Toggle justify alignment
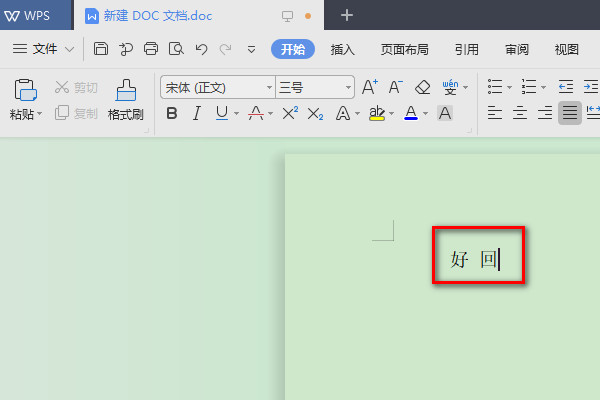The width and height of the screenshot is (600, 400). (570, 113)
